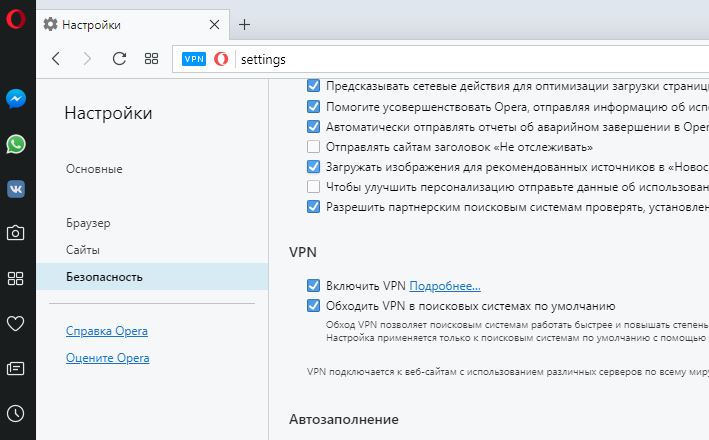The width and height of the screenshot is (709, 440).
Task: Open the Браузер settings section
Action: 88,223
